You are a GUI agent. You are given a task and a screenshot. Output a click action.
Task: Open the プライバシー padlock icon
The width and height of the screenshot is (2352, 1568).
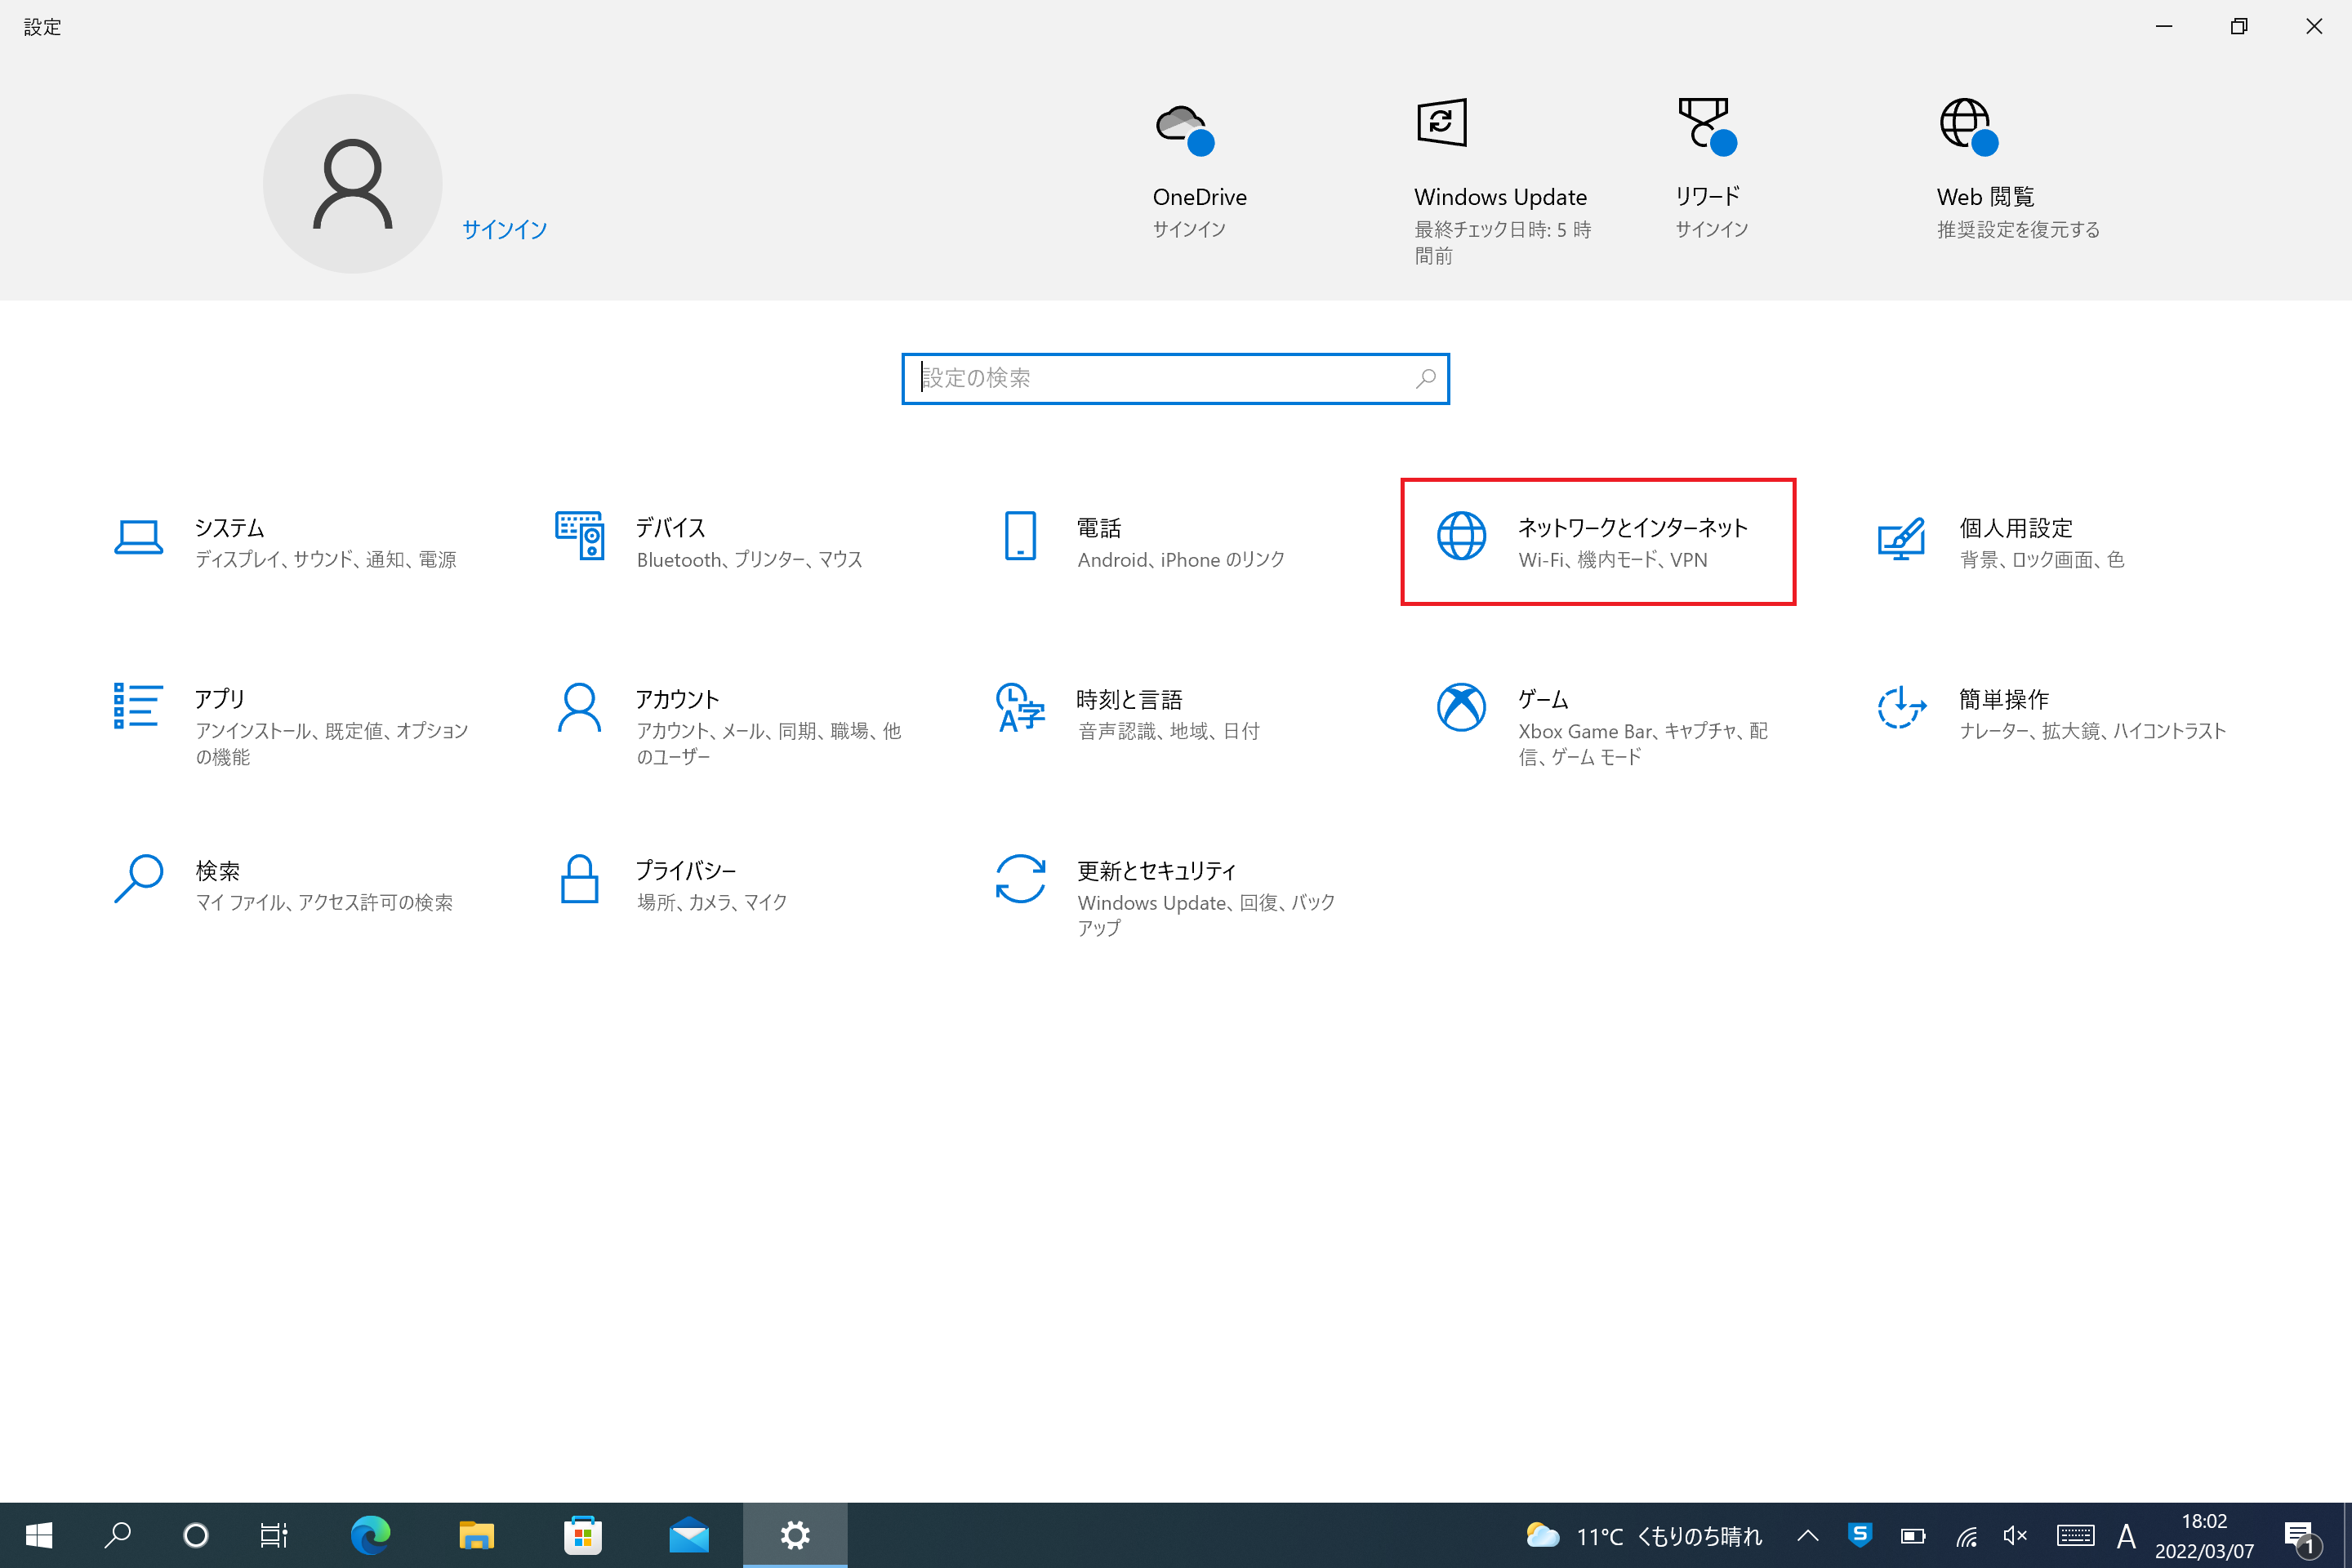coord(580,878)
